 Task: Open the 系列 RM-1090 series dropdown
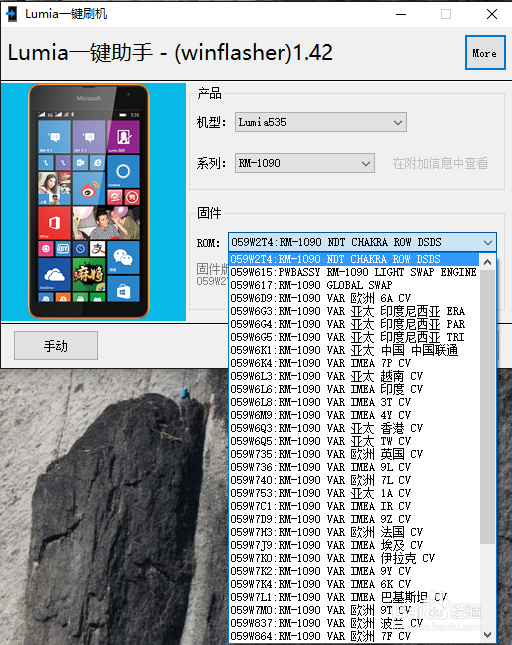(x=305, y=163)
